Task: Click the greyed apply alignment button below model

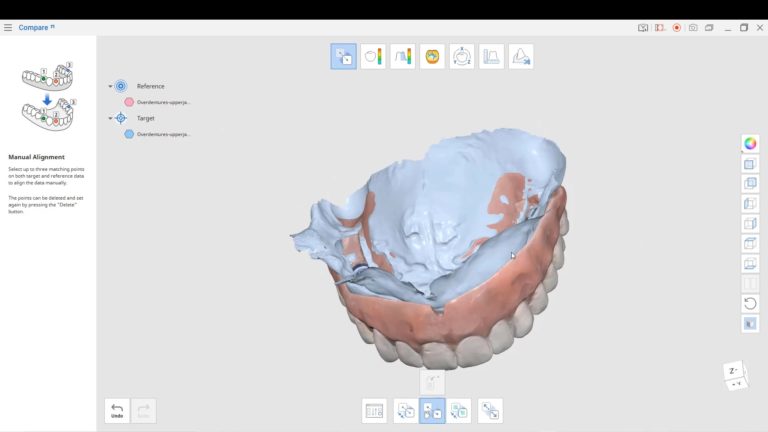Action: pyautogui.click(x=432, y=382)
